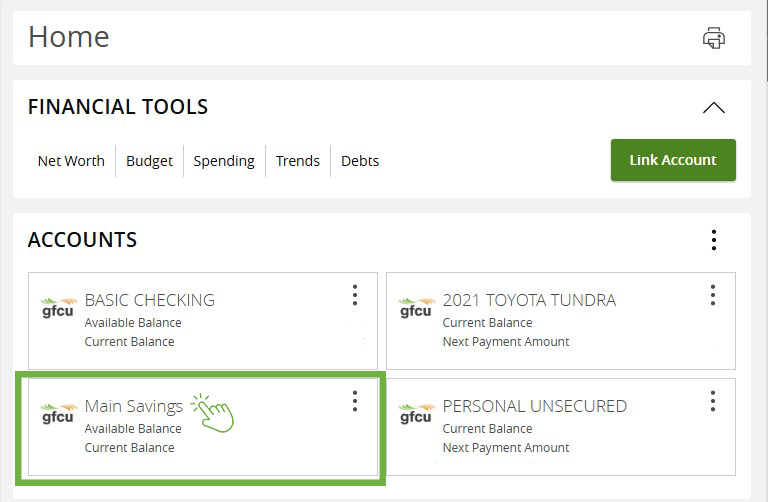Click the gfcu logo beside Personal Unsecured
Screen dimensions: 768x502
(x=416, y=413)
